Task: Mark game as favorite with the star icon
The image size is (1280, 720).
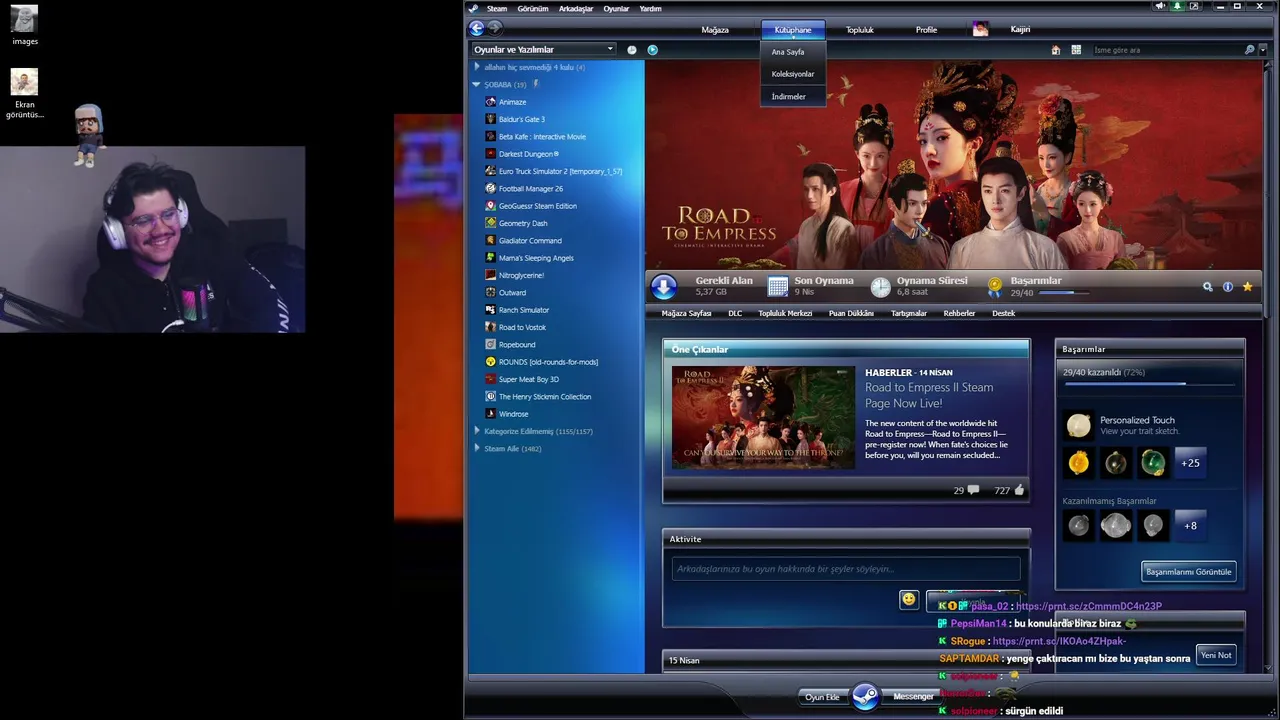Action: [1247, 287]
